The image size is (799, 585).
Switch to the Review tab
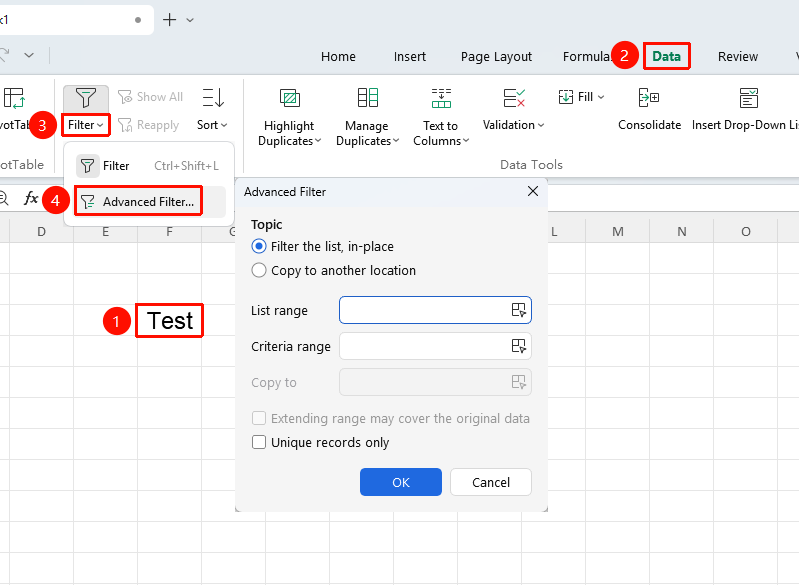(x=738, y=57)
